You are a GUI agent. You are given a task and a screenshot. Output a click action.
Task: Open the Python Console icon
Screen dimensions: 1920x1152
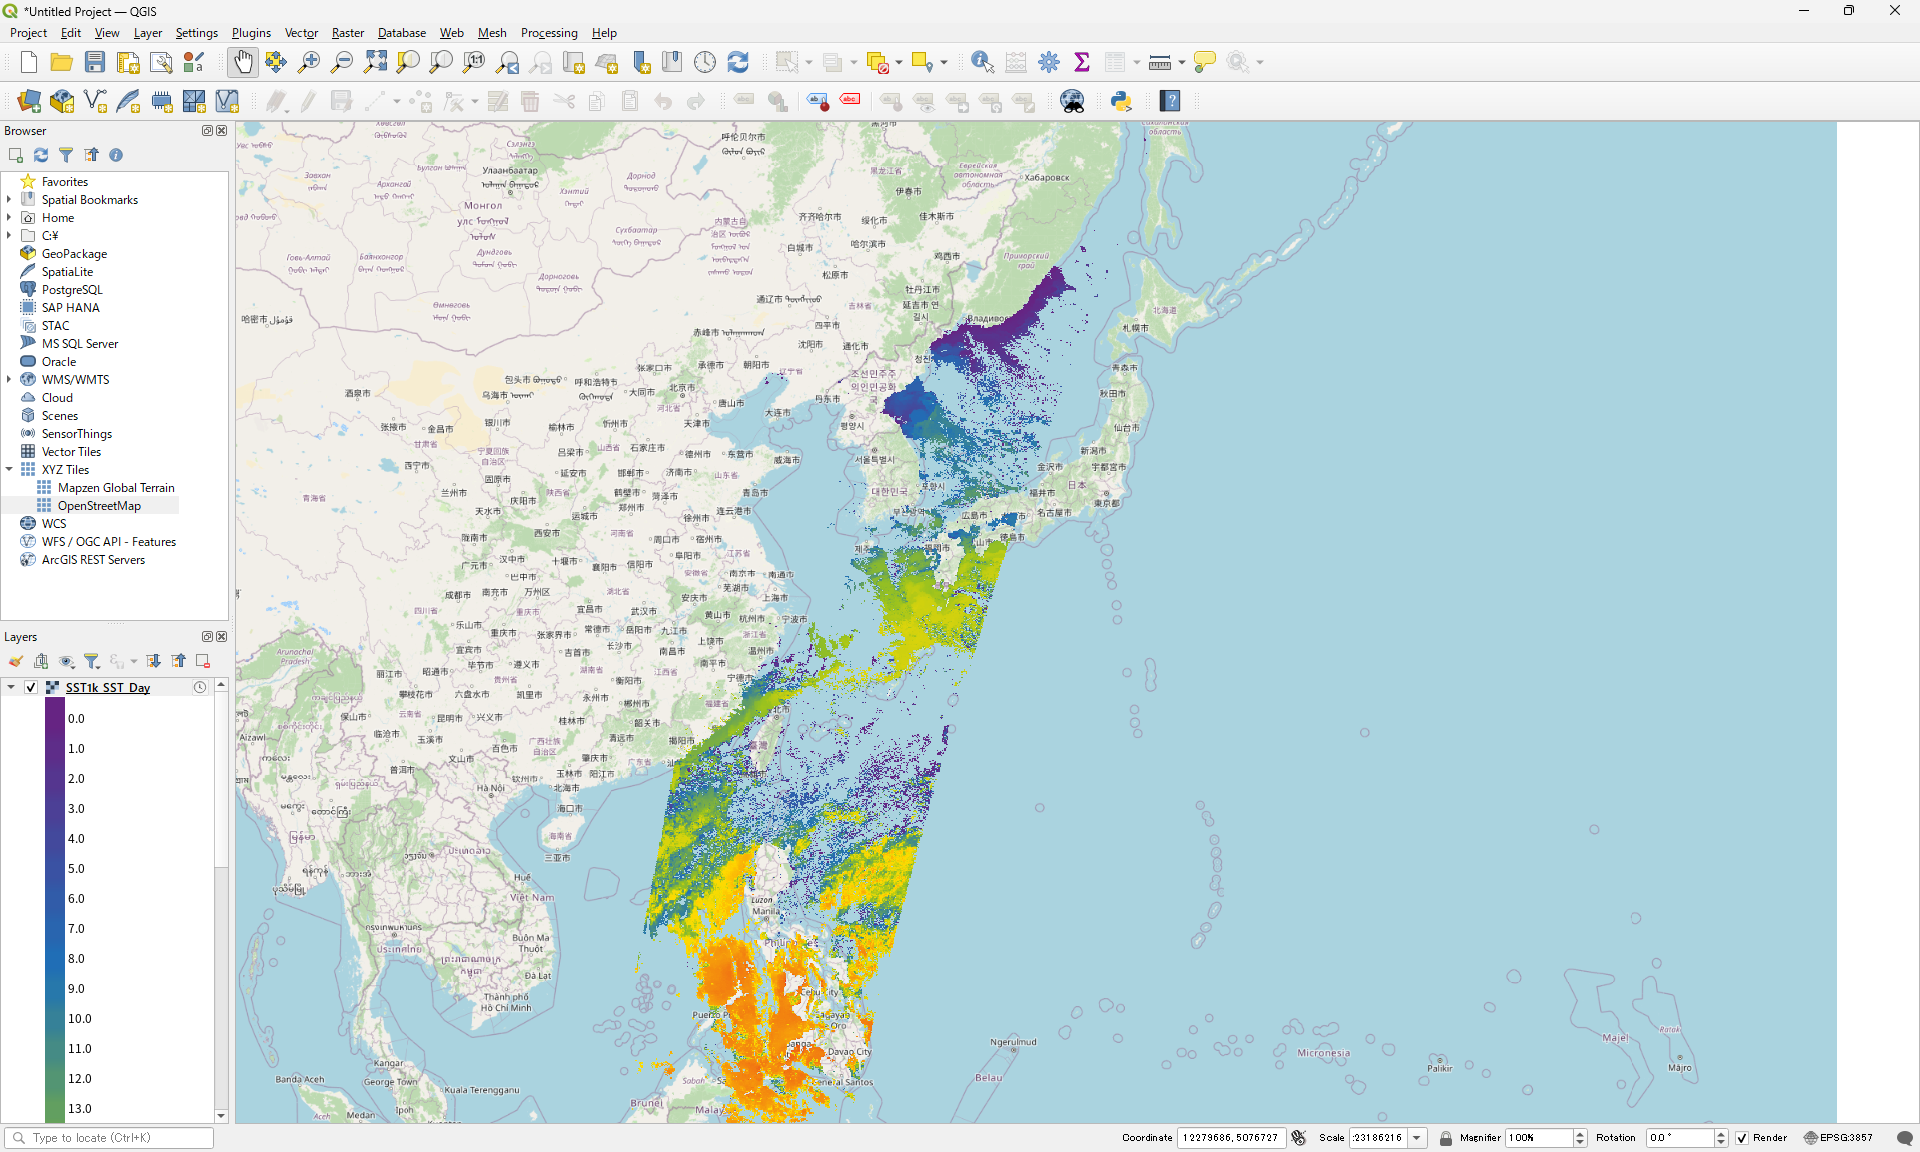(1121, 101)
